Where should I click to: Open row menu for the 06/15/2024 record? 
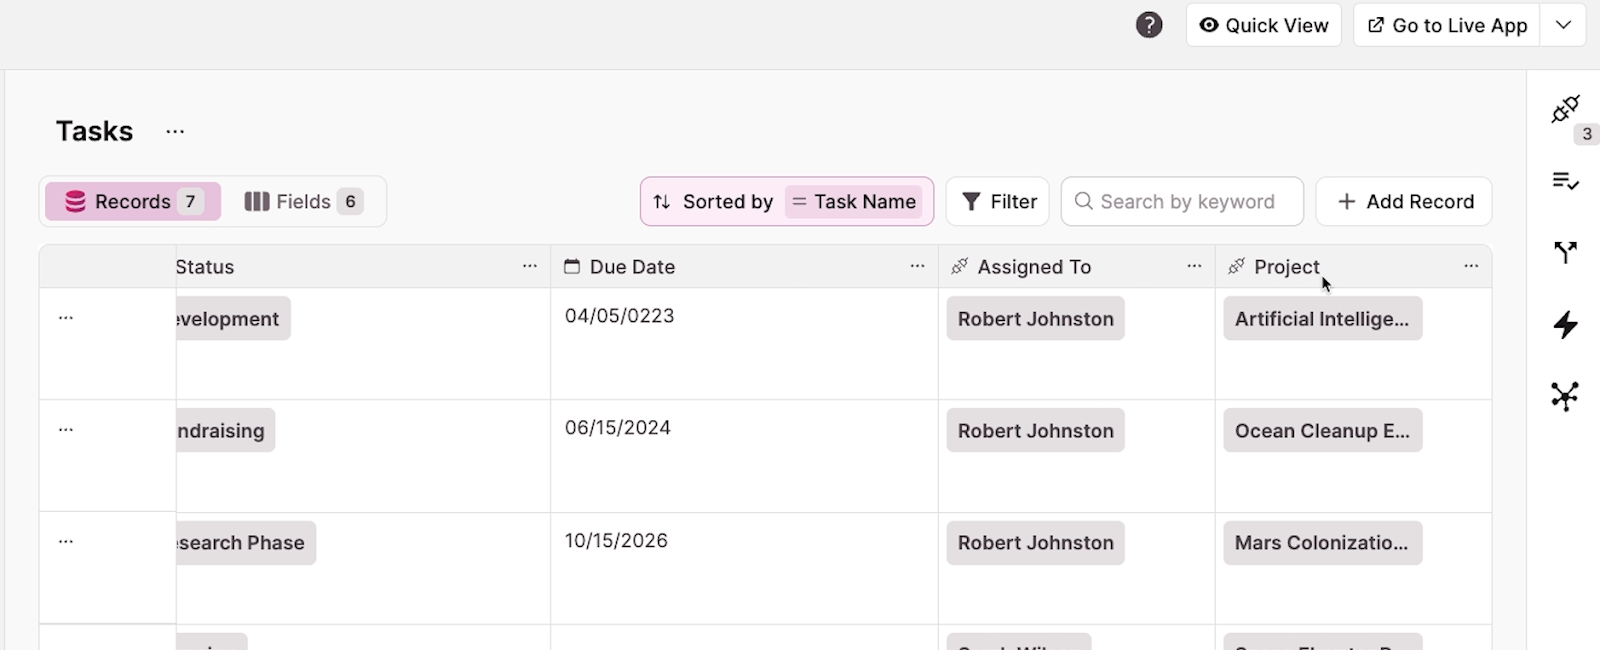pyautogui.click(x=66, y=429)
